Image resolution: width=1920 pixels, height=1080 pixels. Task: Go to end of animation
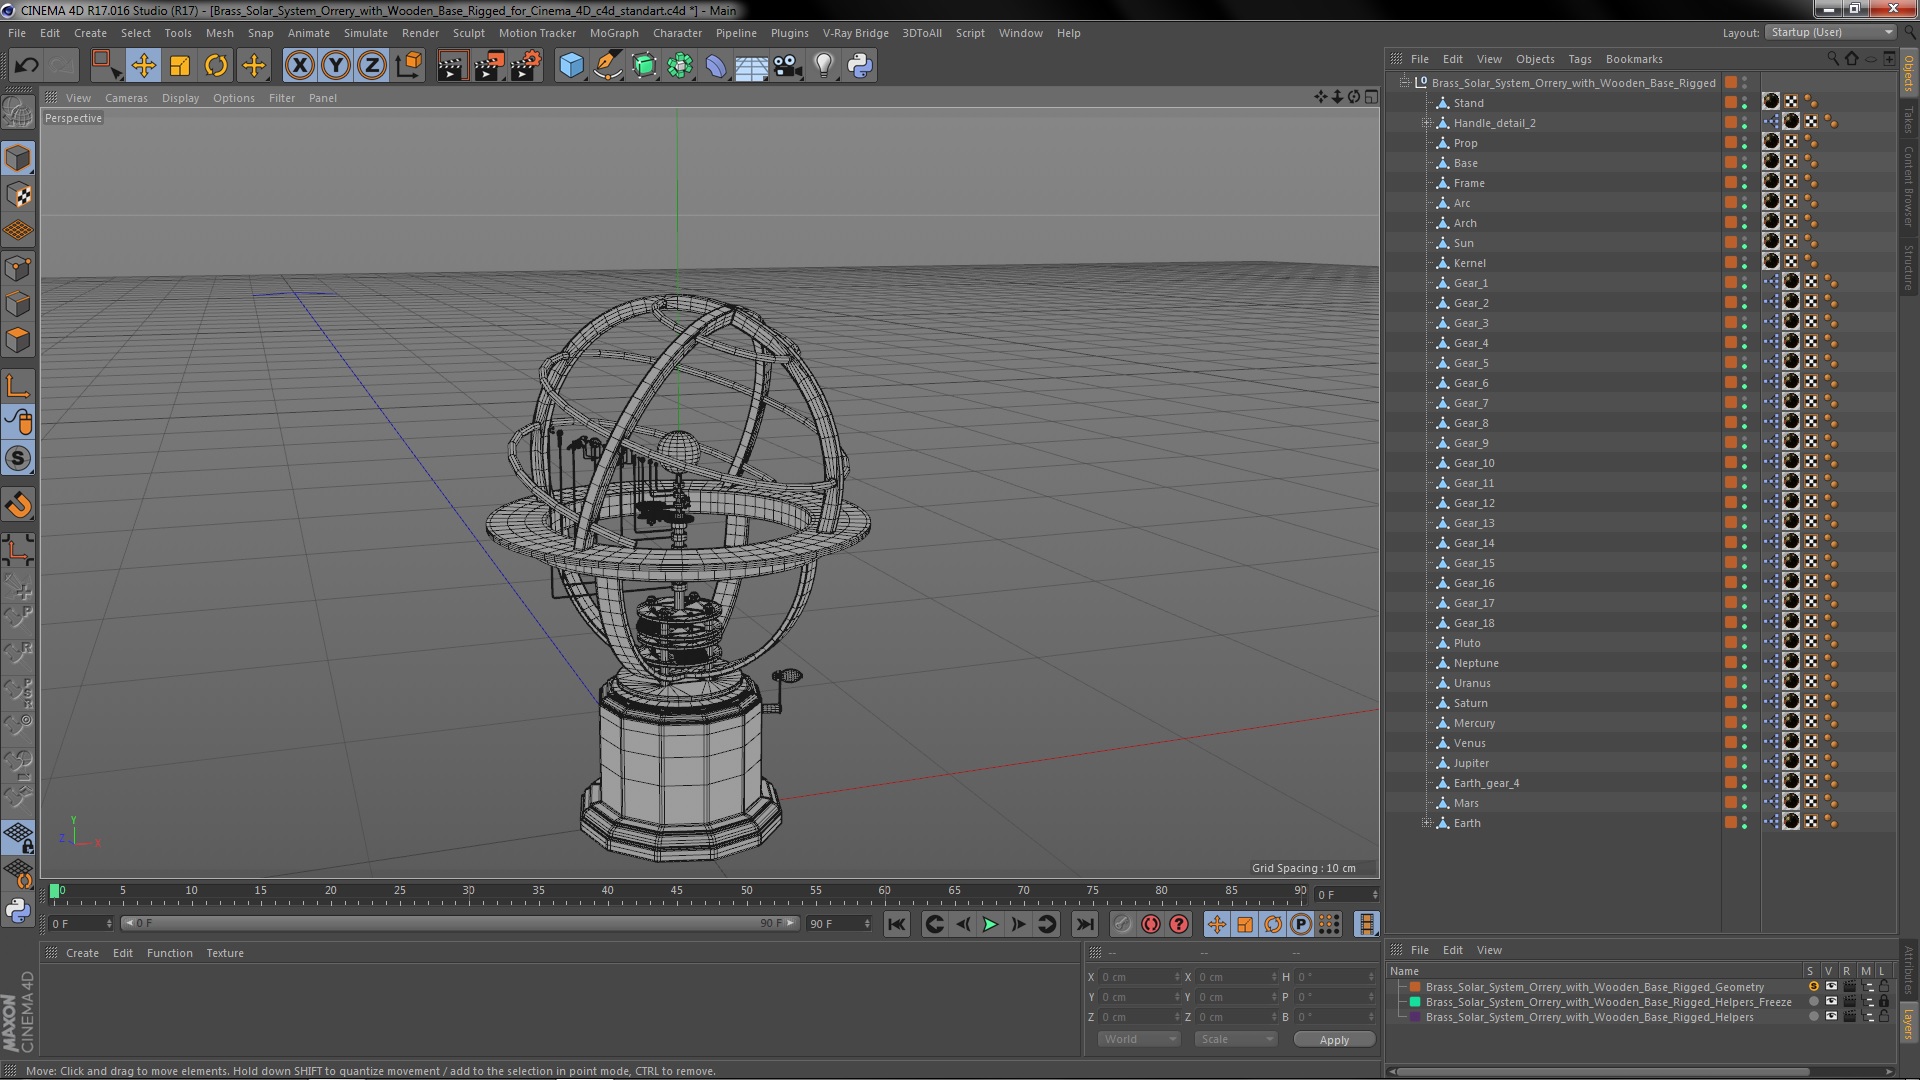pos(1084,924)
